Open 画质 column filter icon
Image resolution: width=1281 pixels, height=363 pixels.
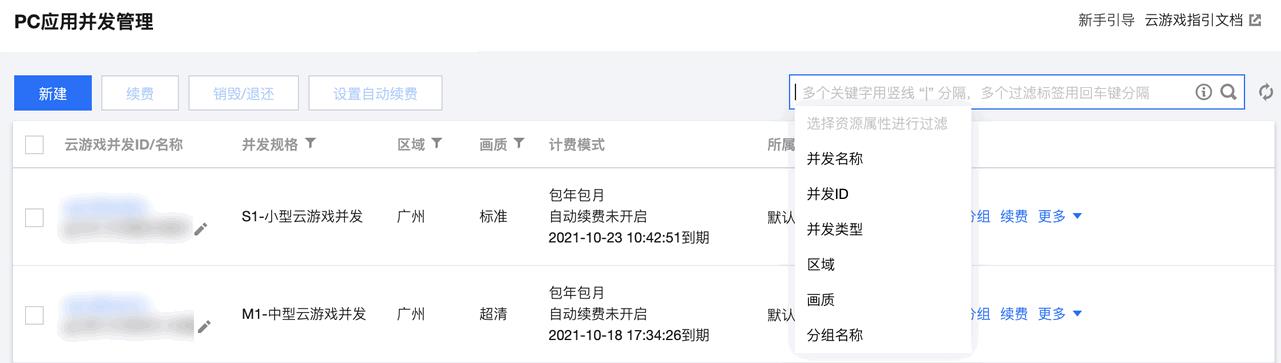click(519, 144)
